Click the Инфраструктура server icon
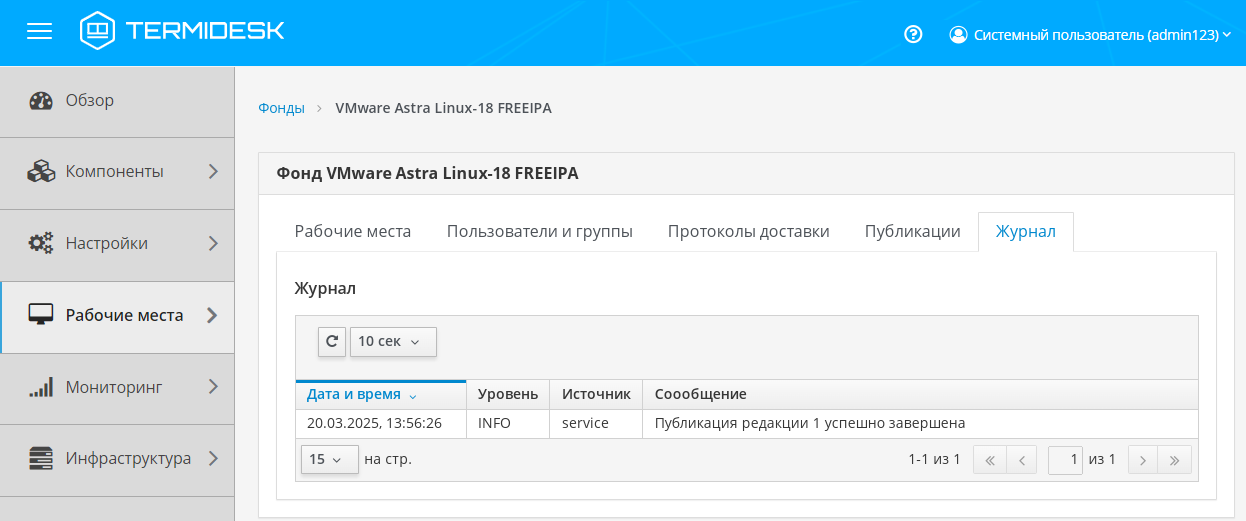 [41, 459]
